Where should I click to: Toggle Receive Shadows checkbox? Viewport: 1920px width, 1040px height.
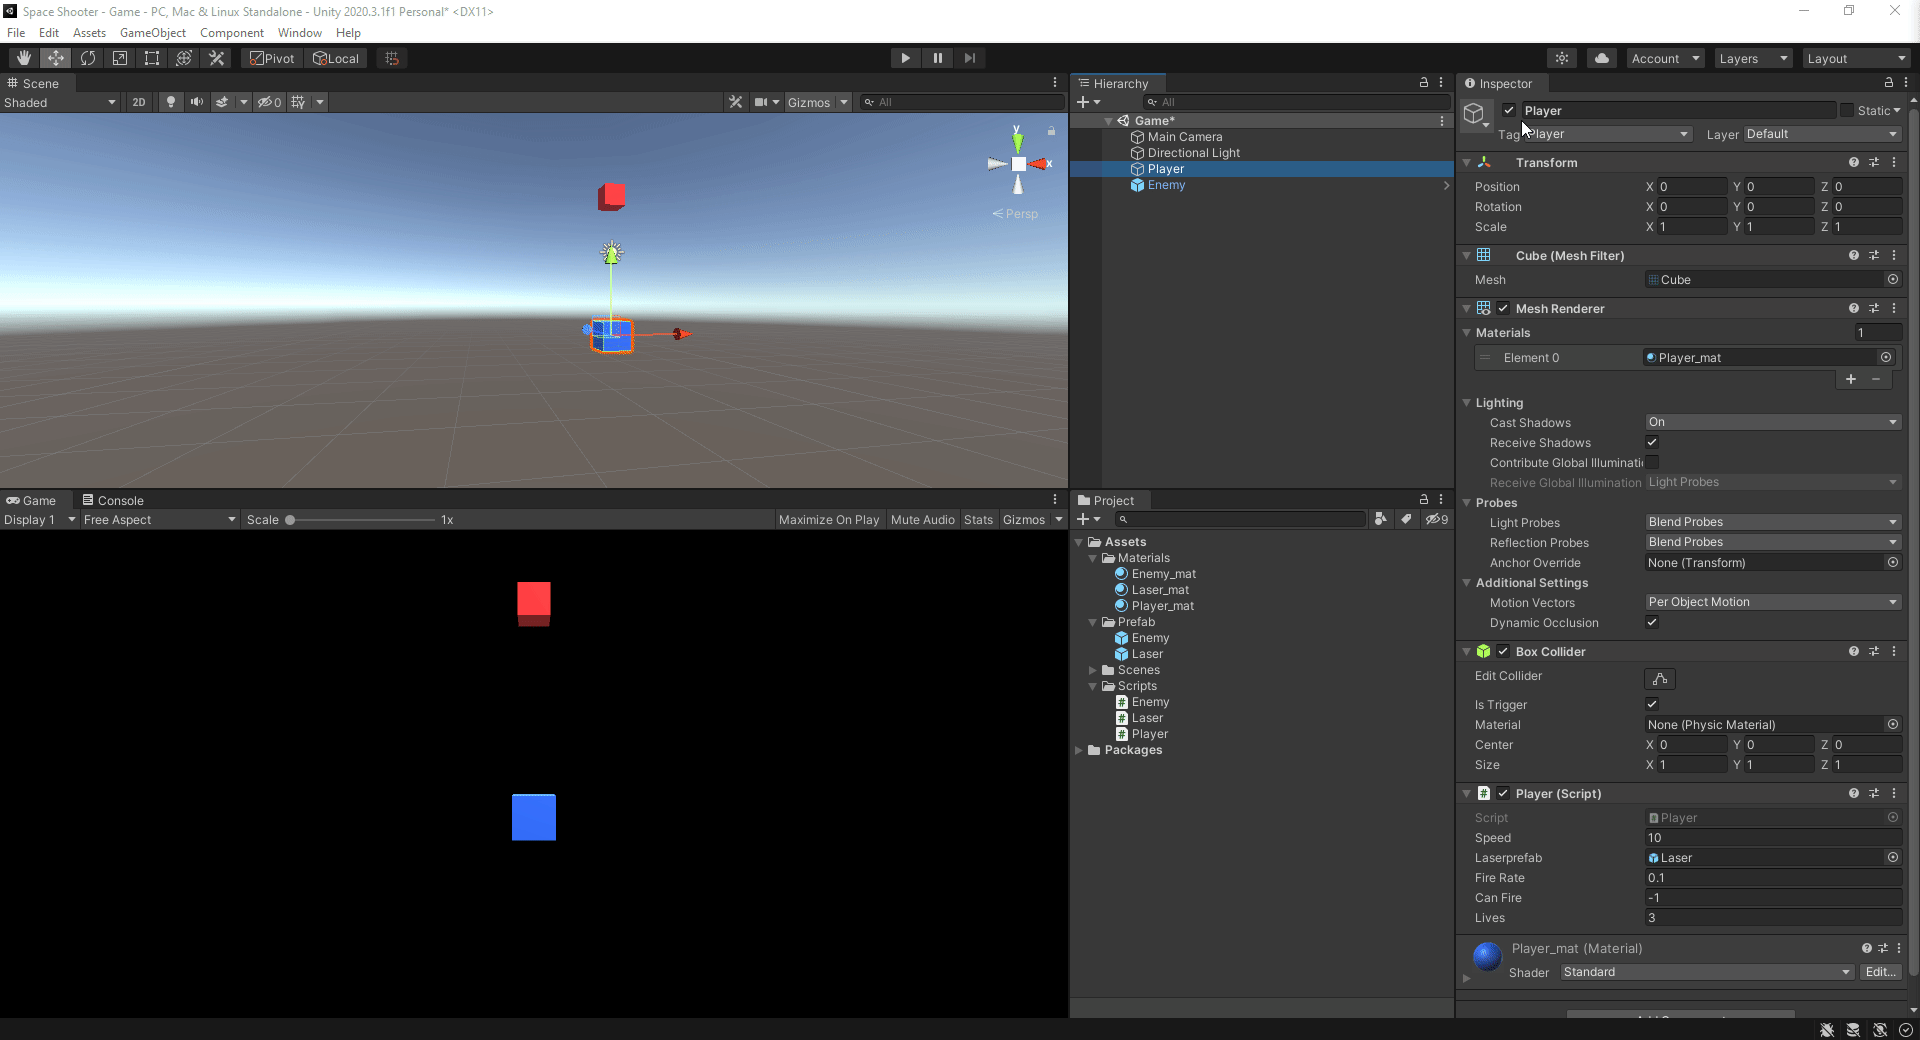coord(1652,442)
